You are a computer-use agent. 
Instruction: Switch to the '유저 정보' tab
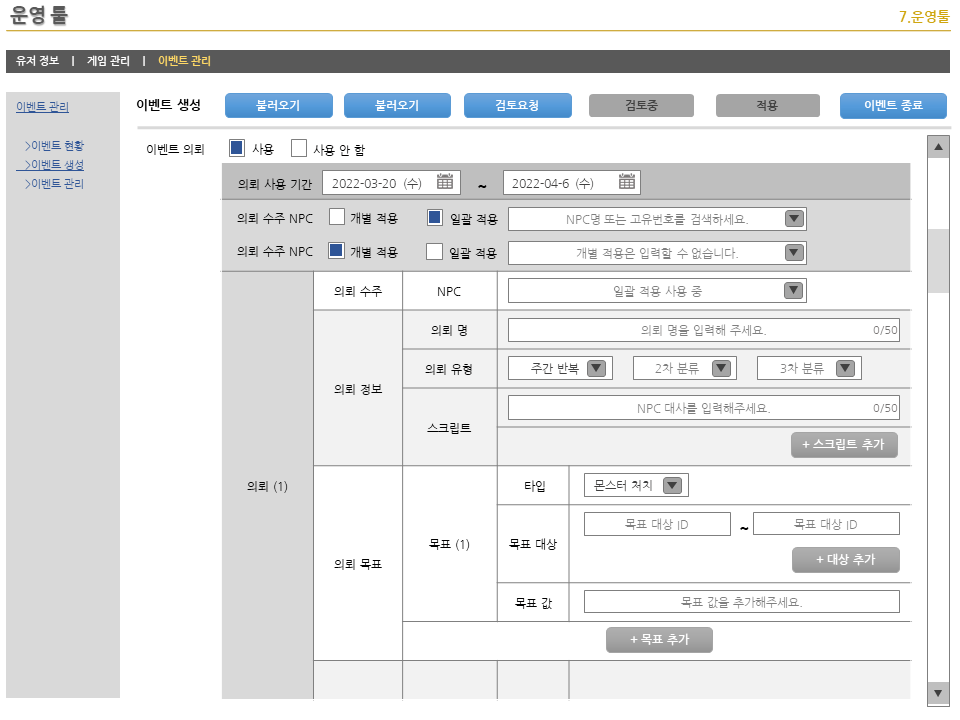pos(37,61)
